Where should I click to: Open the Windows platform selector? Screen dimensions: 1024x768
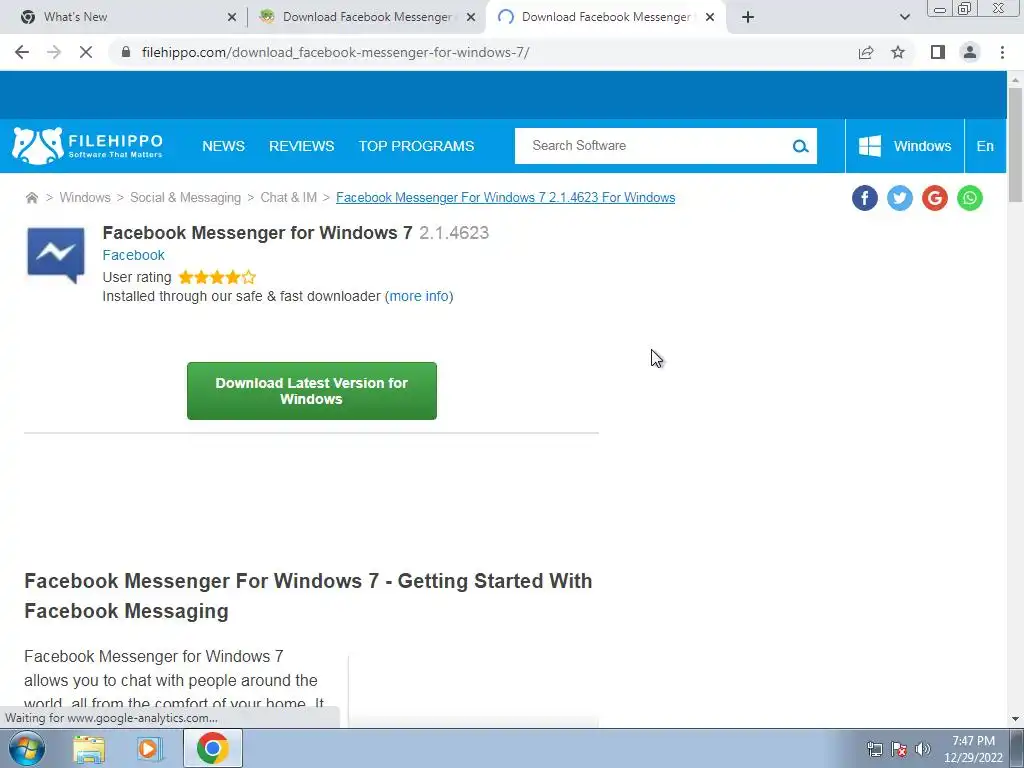[x=904, y=146]
